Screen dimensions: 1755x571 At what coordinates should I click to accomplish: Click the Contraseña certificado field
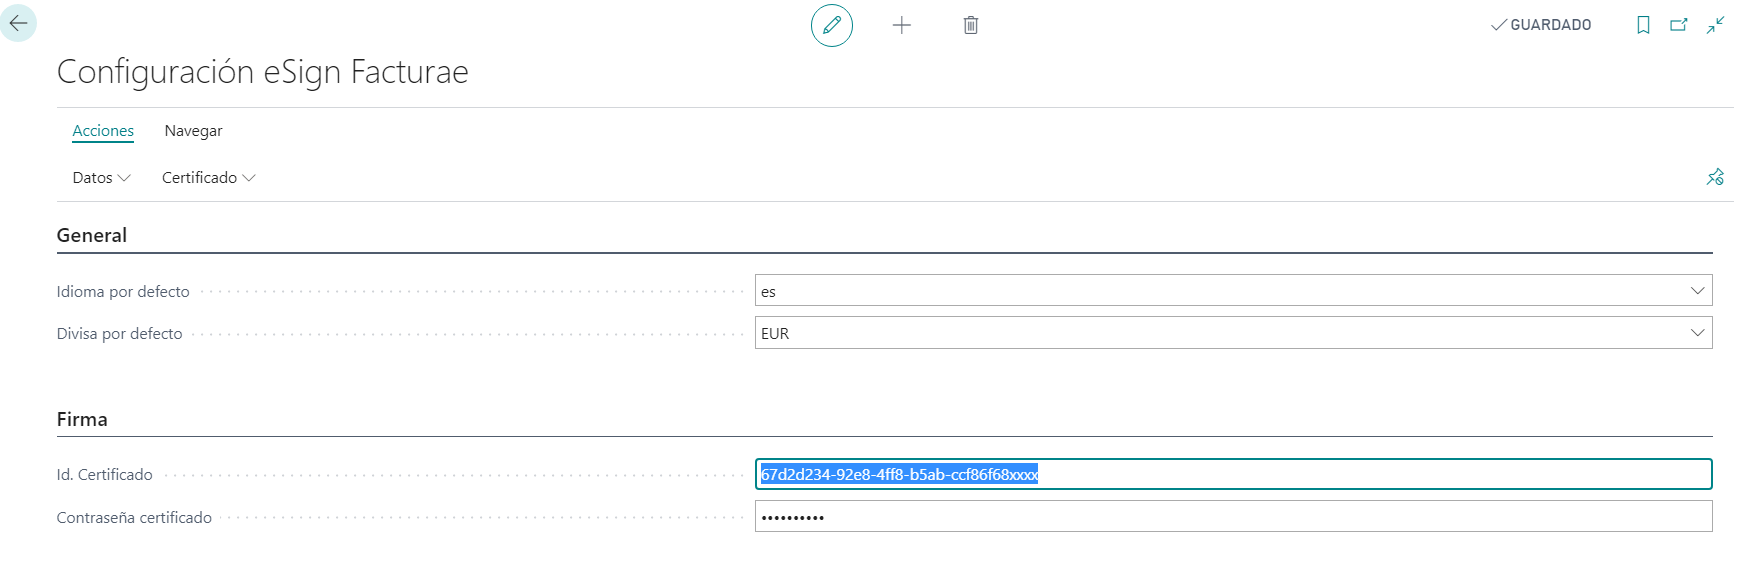point(1233,517)
